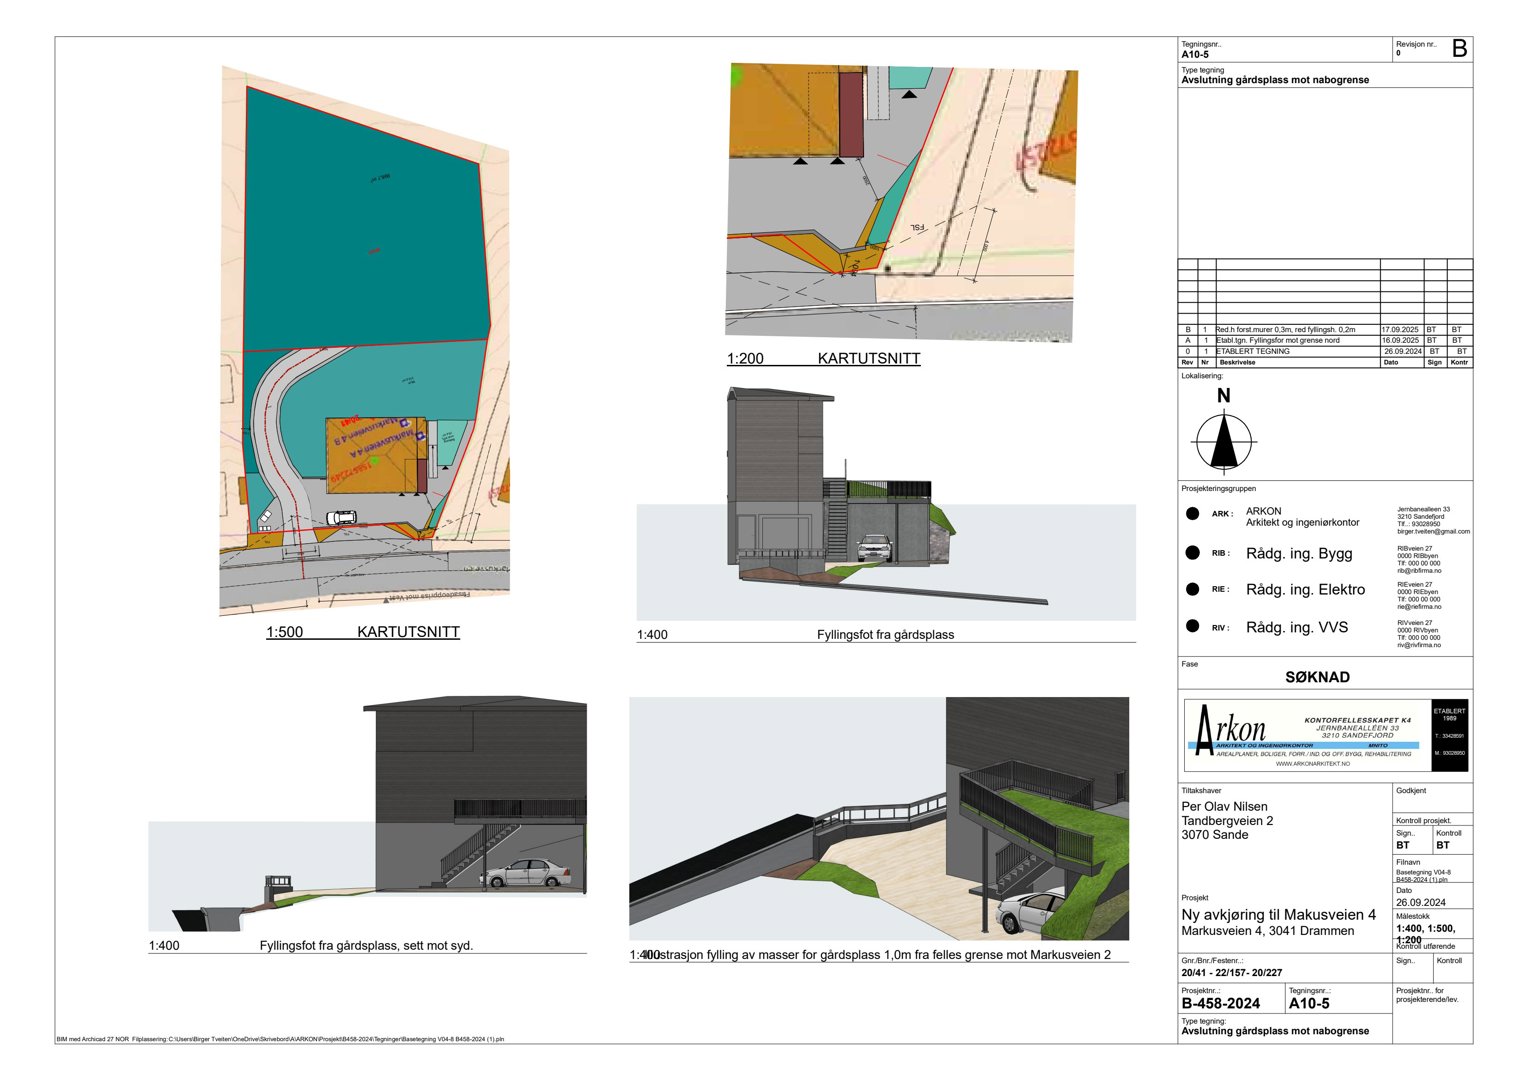Click the SØKNAD fase label
Image resolution: width=1528 pixels, height=1080 pixels.
pyautogui.click(x=1318, y=677)
